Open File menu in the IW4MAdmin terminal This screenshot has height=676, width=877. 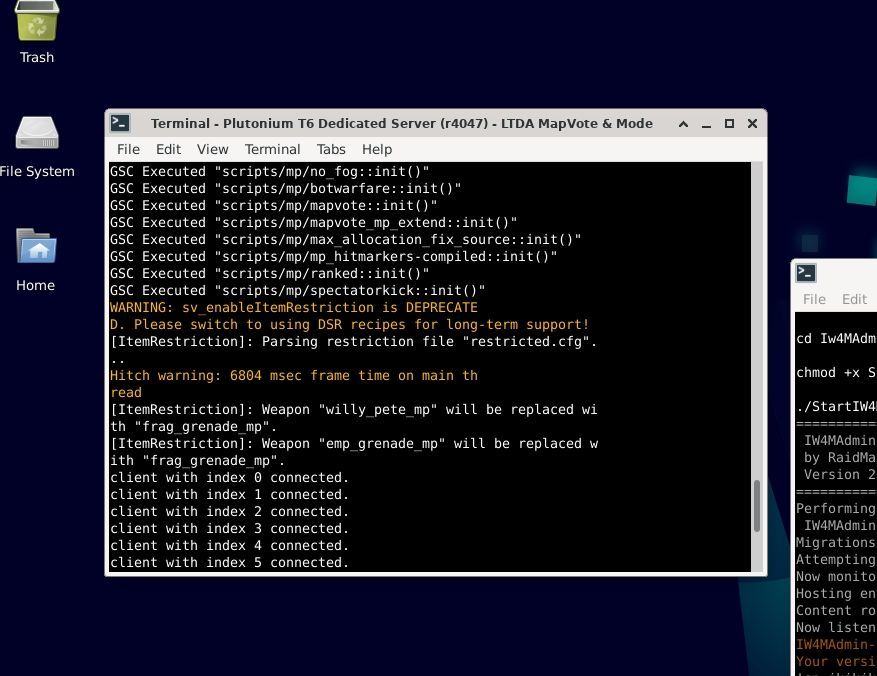pos(814,299)
